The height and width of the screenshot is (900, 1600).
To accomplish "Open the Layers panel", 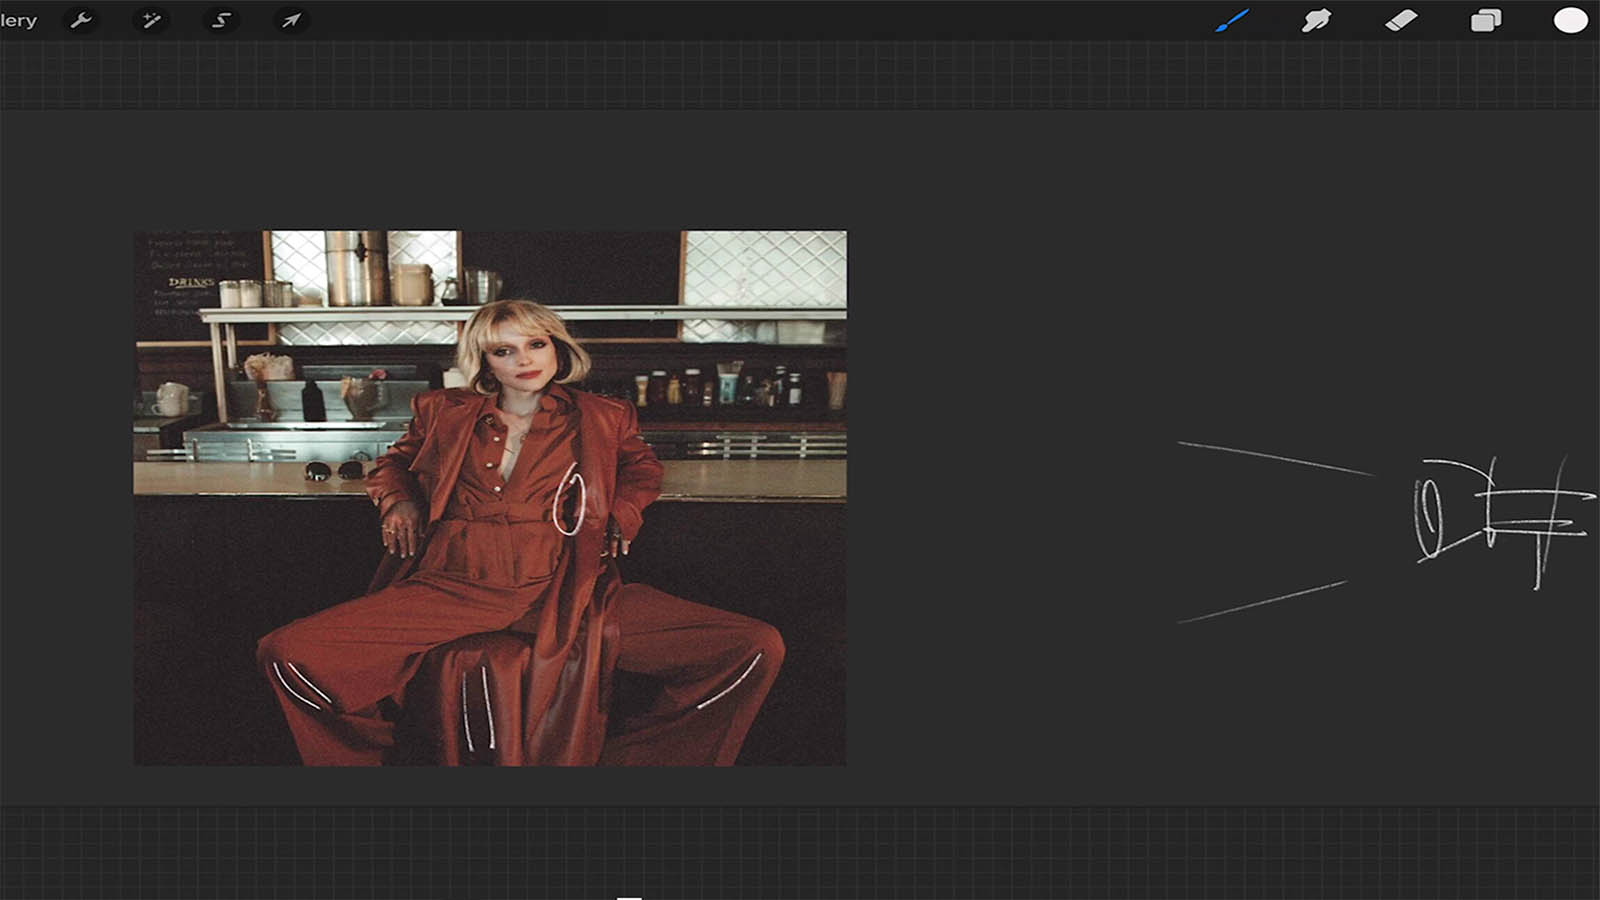I will pyautogui.click(x=1486, y=20).
